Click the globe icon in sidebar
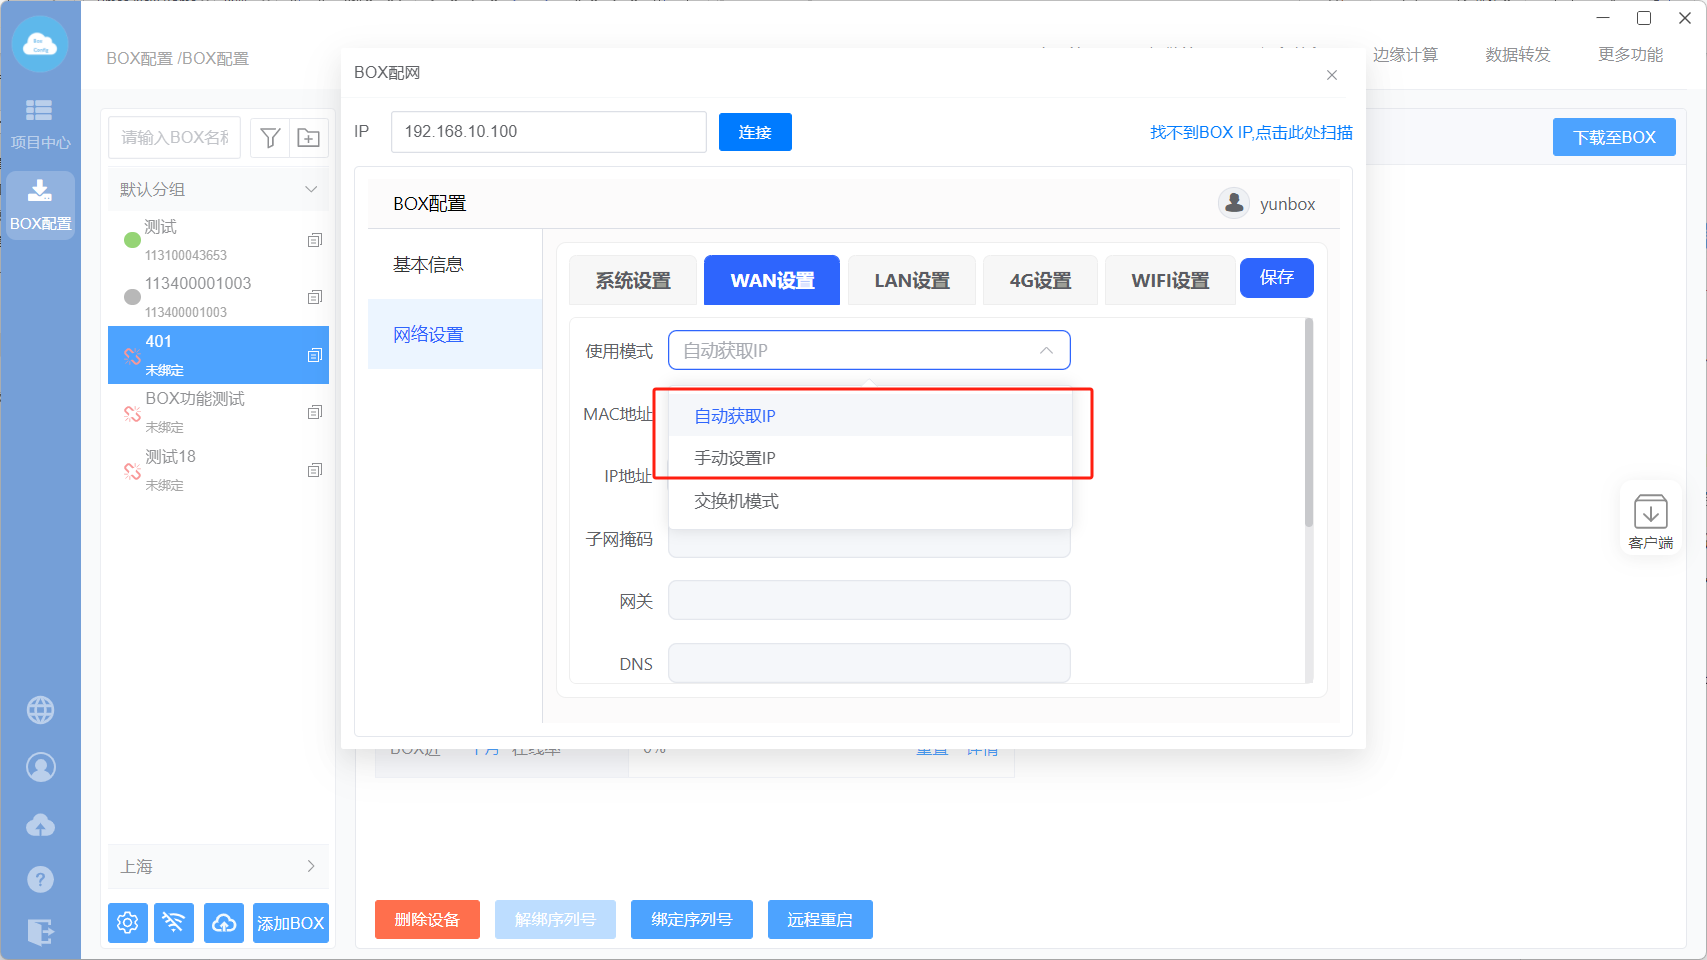The image size is (1707, 960). tap(40, 710)
